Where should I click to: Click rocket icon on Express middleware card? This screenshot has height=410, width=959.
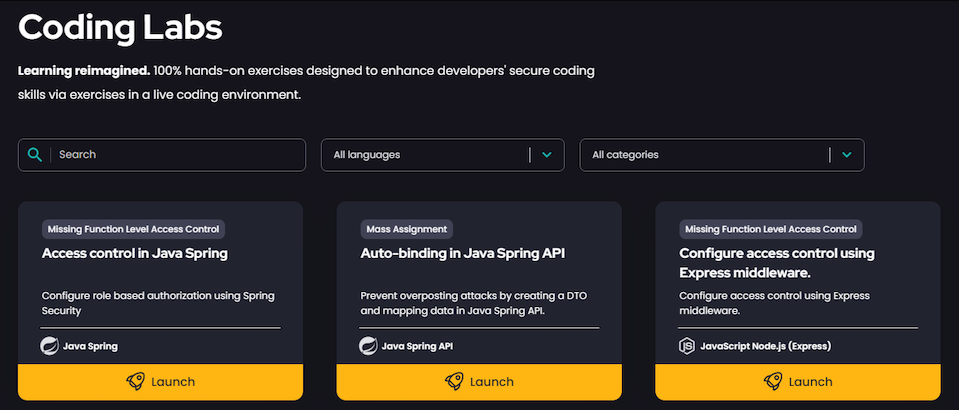[772, 381]
